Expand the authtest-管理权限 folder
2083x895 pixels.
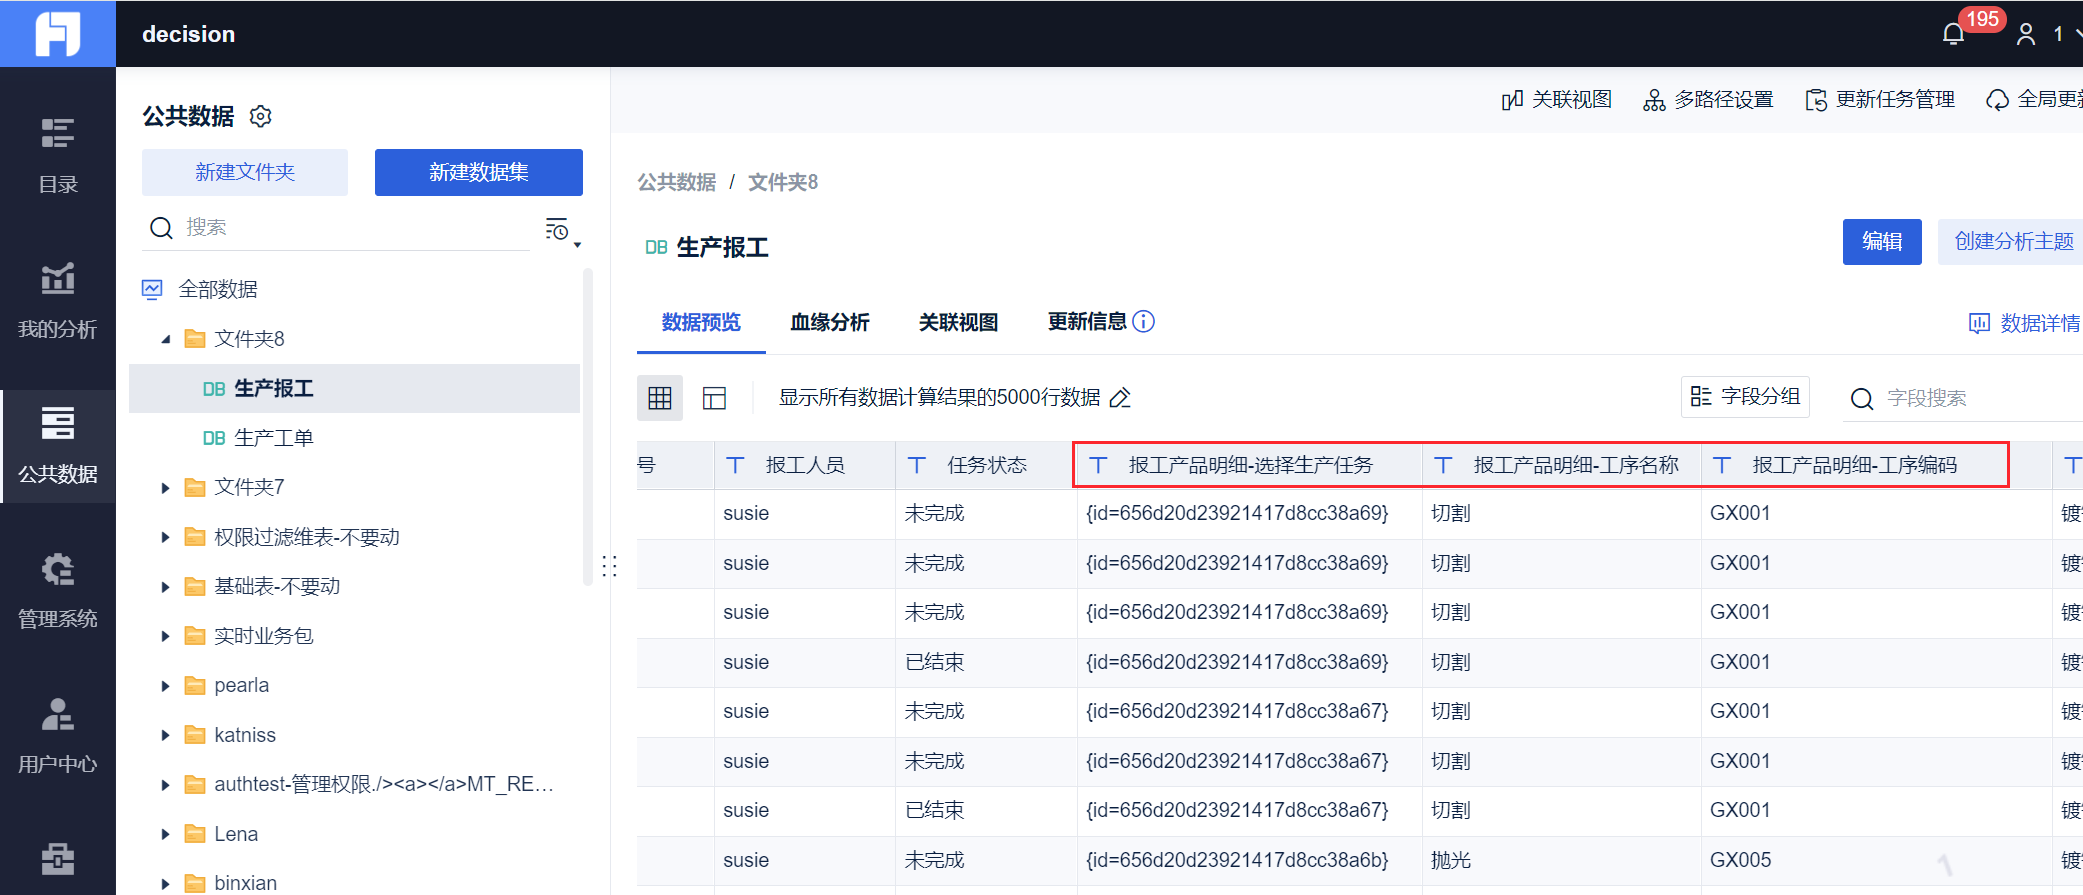click(x=166, y=785)
